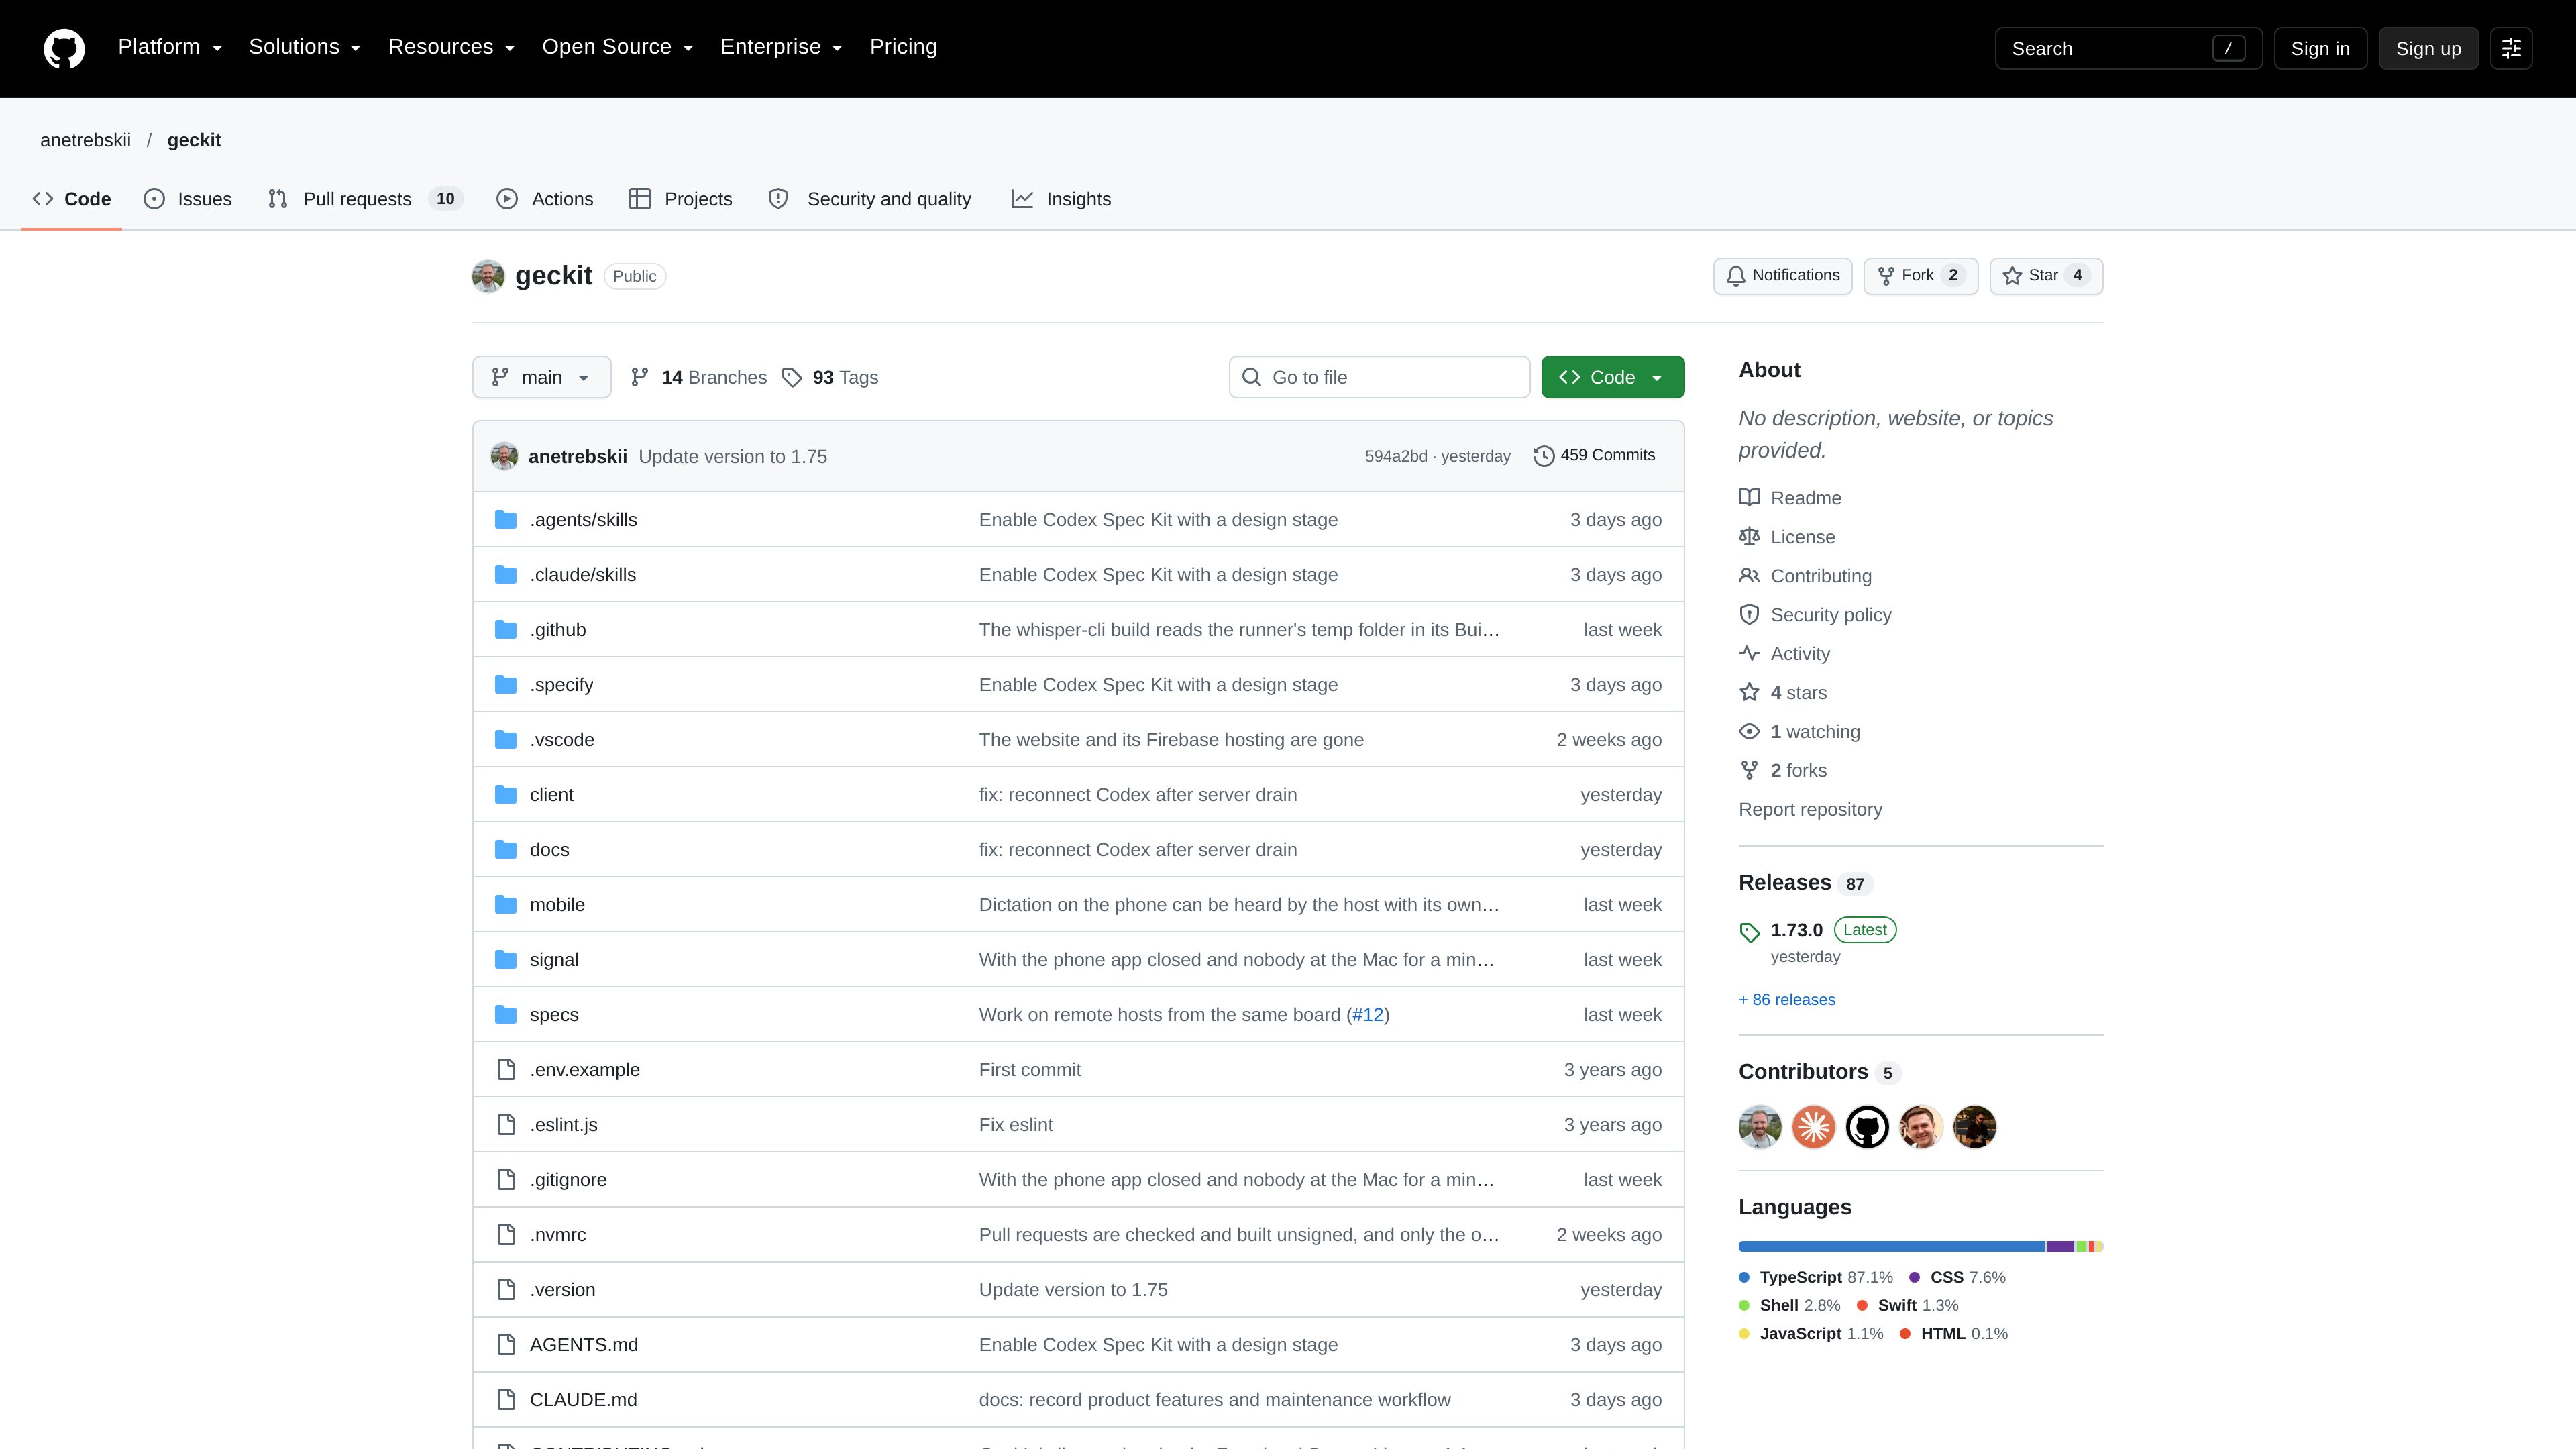Click the release tag icon for 1.73.0

[1749, 932]
